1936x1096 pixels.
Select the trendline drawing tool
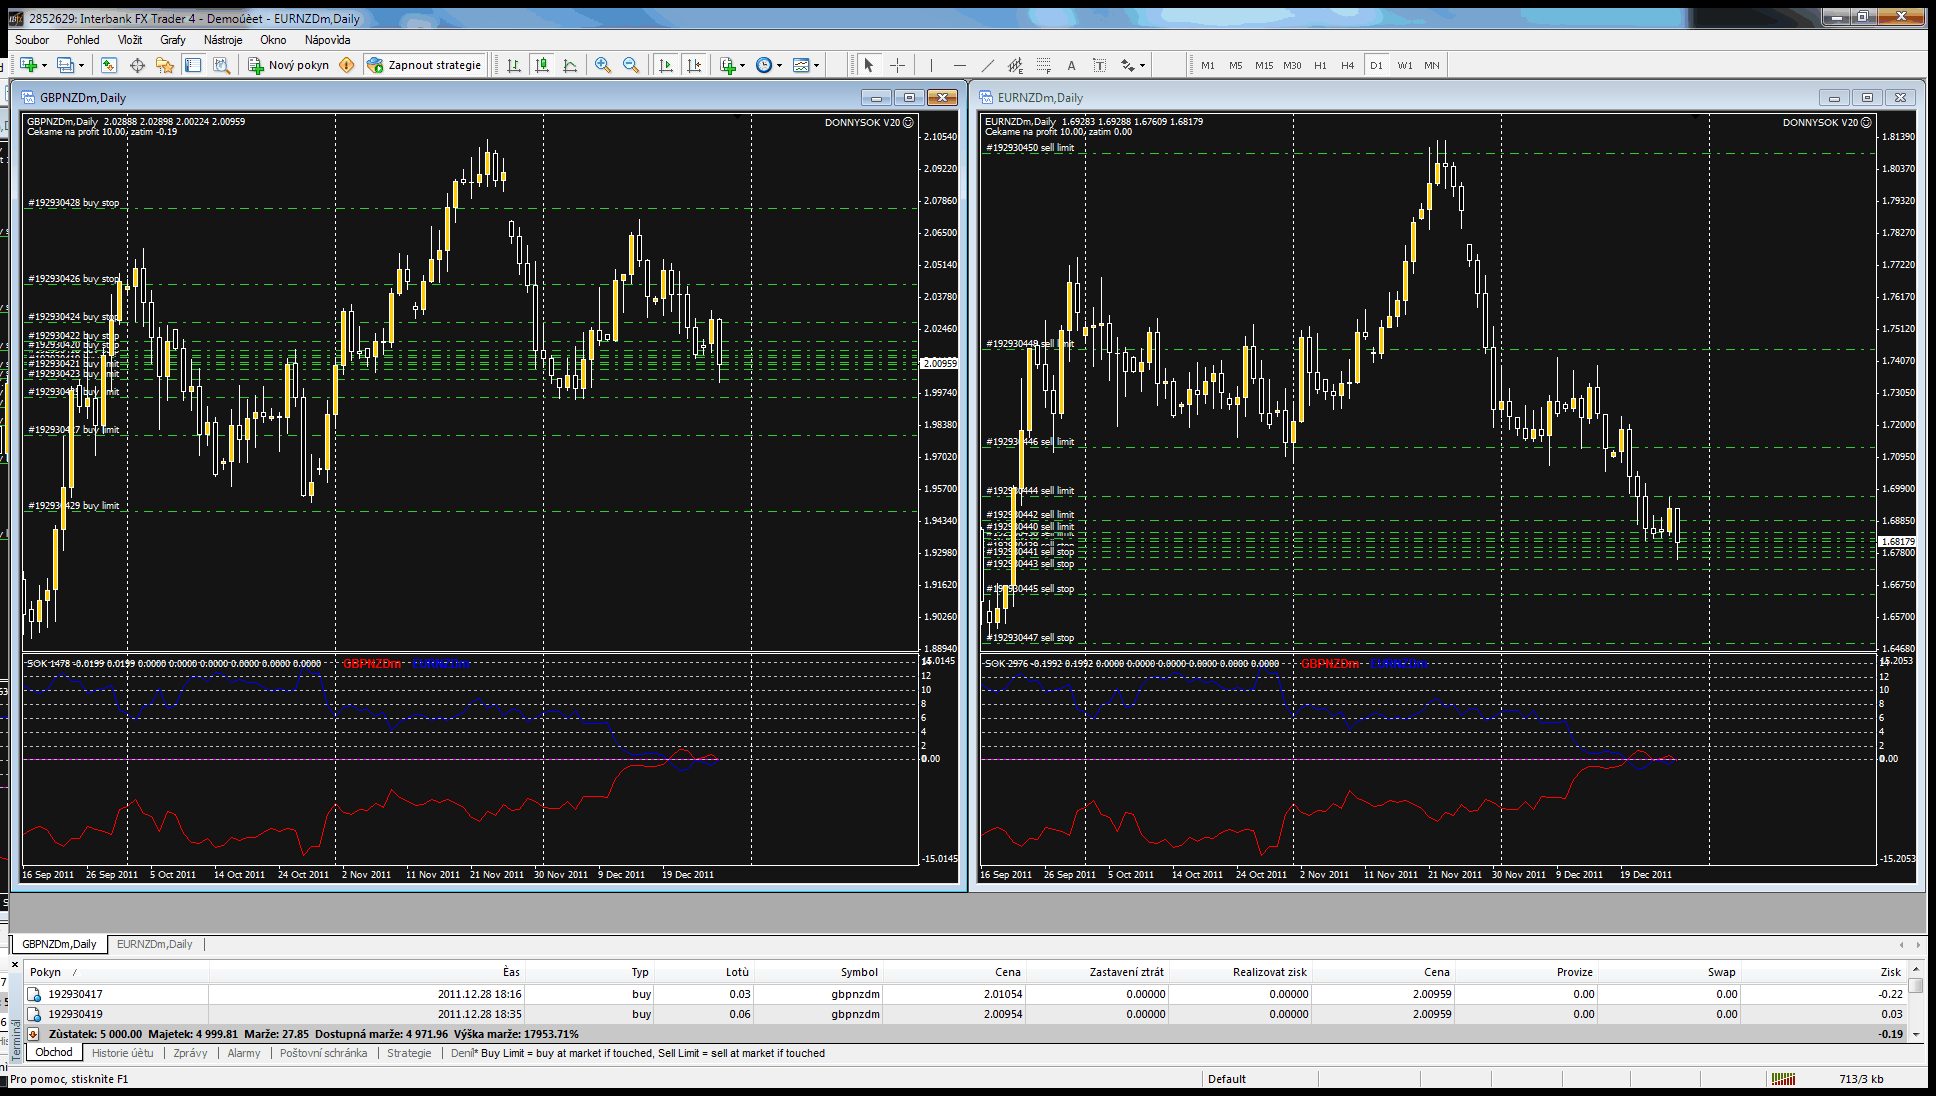[987, 65]
